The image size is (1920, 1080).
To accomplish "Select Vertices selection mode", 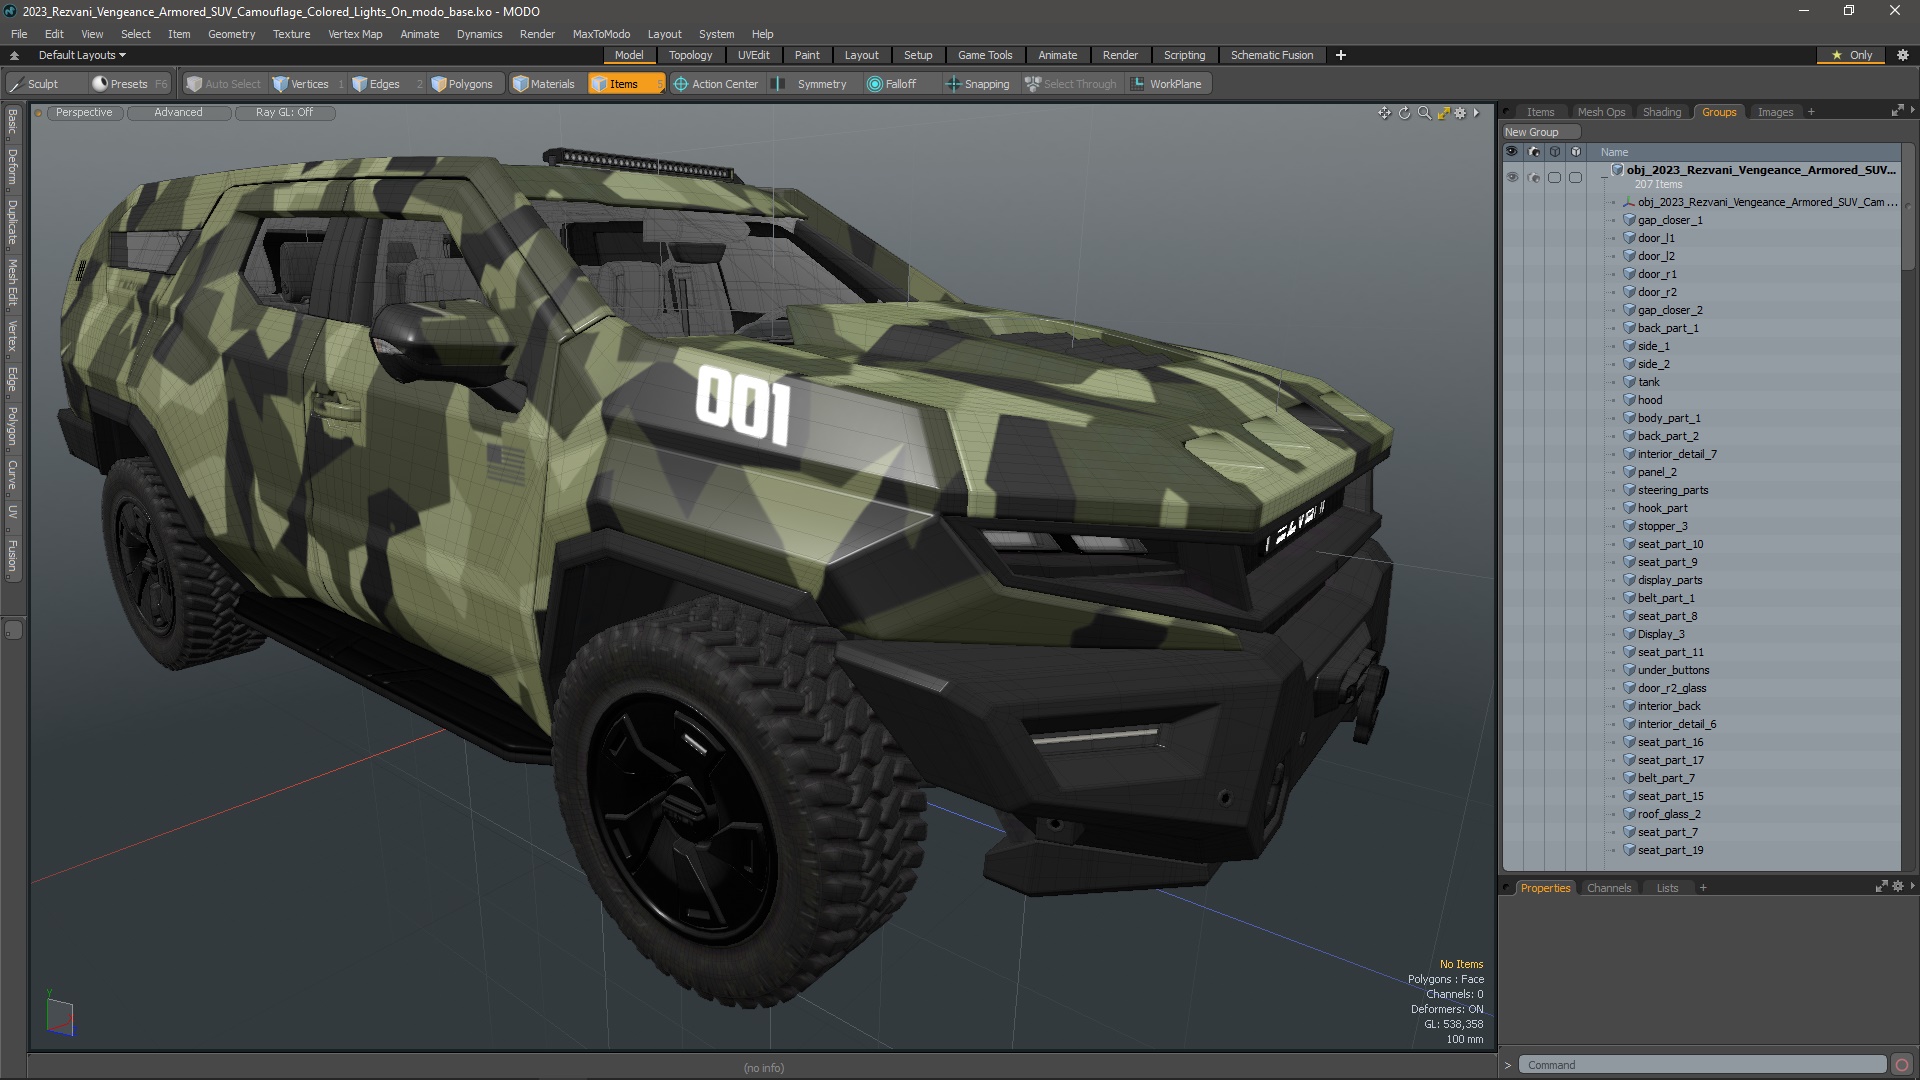I will pos(309,84).
